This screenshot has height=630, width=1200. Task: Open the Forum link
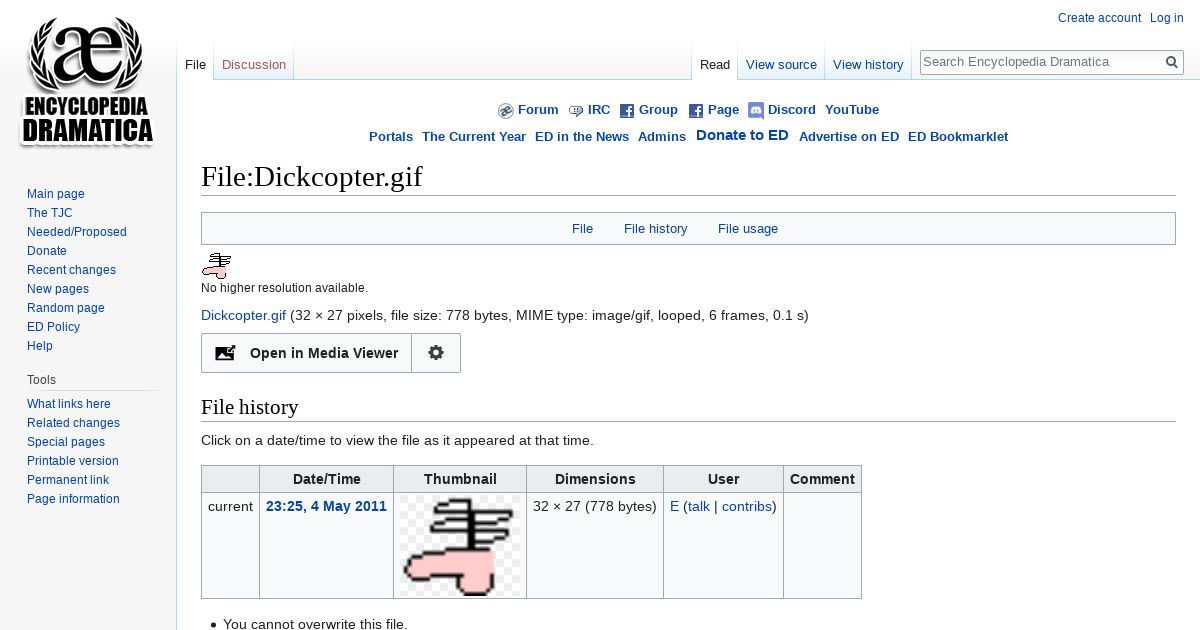tap(538, 110)
